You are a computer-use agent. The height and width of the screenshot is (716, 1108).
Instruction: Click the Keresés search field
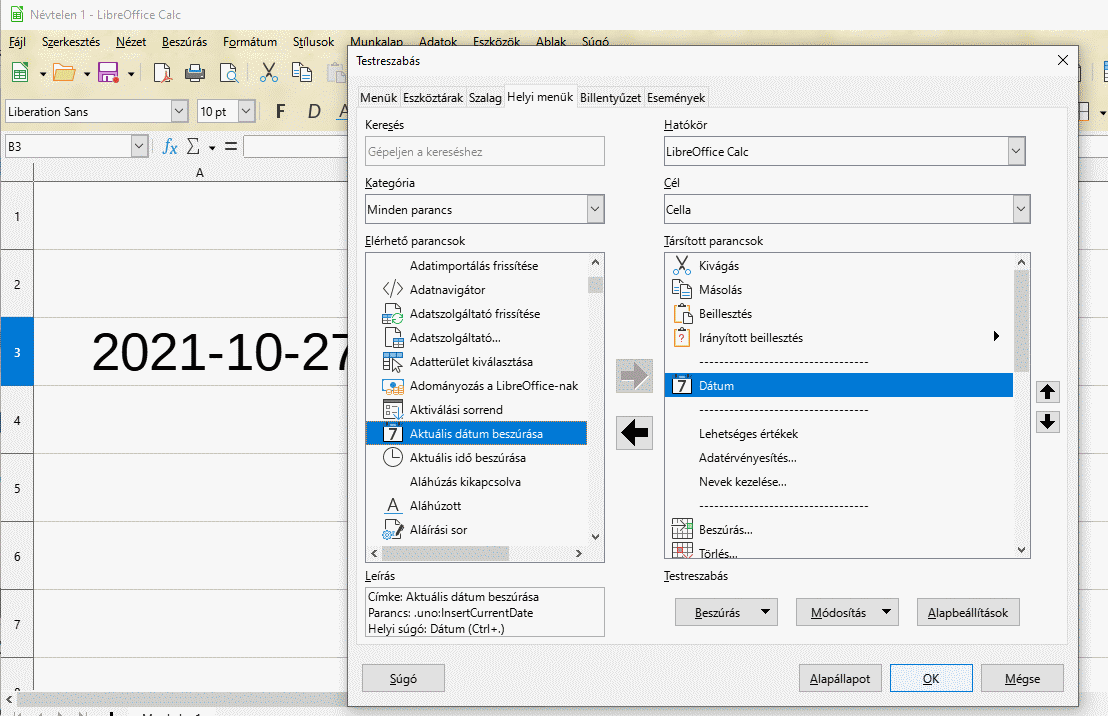tap(485, 152)
